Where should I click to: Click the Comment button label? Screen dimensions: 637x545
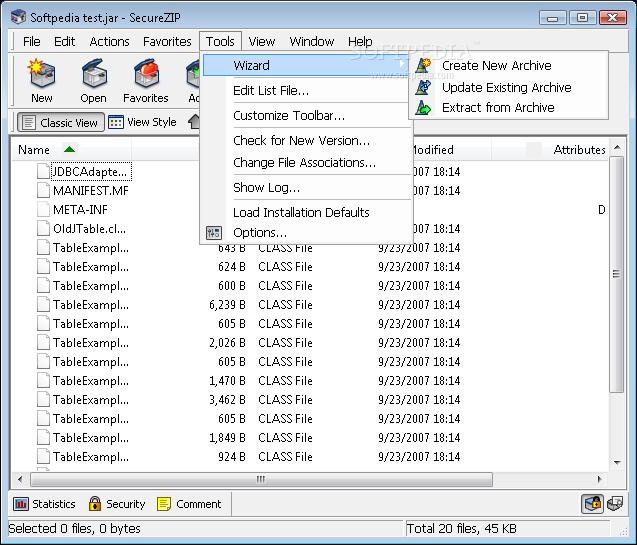tap(199, 504)
